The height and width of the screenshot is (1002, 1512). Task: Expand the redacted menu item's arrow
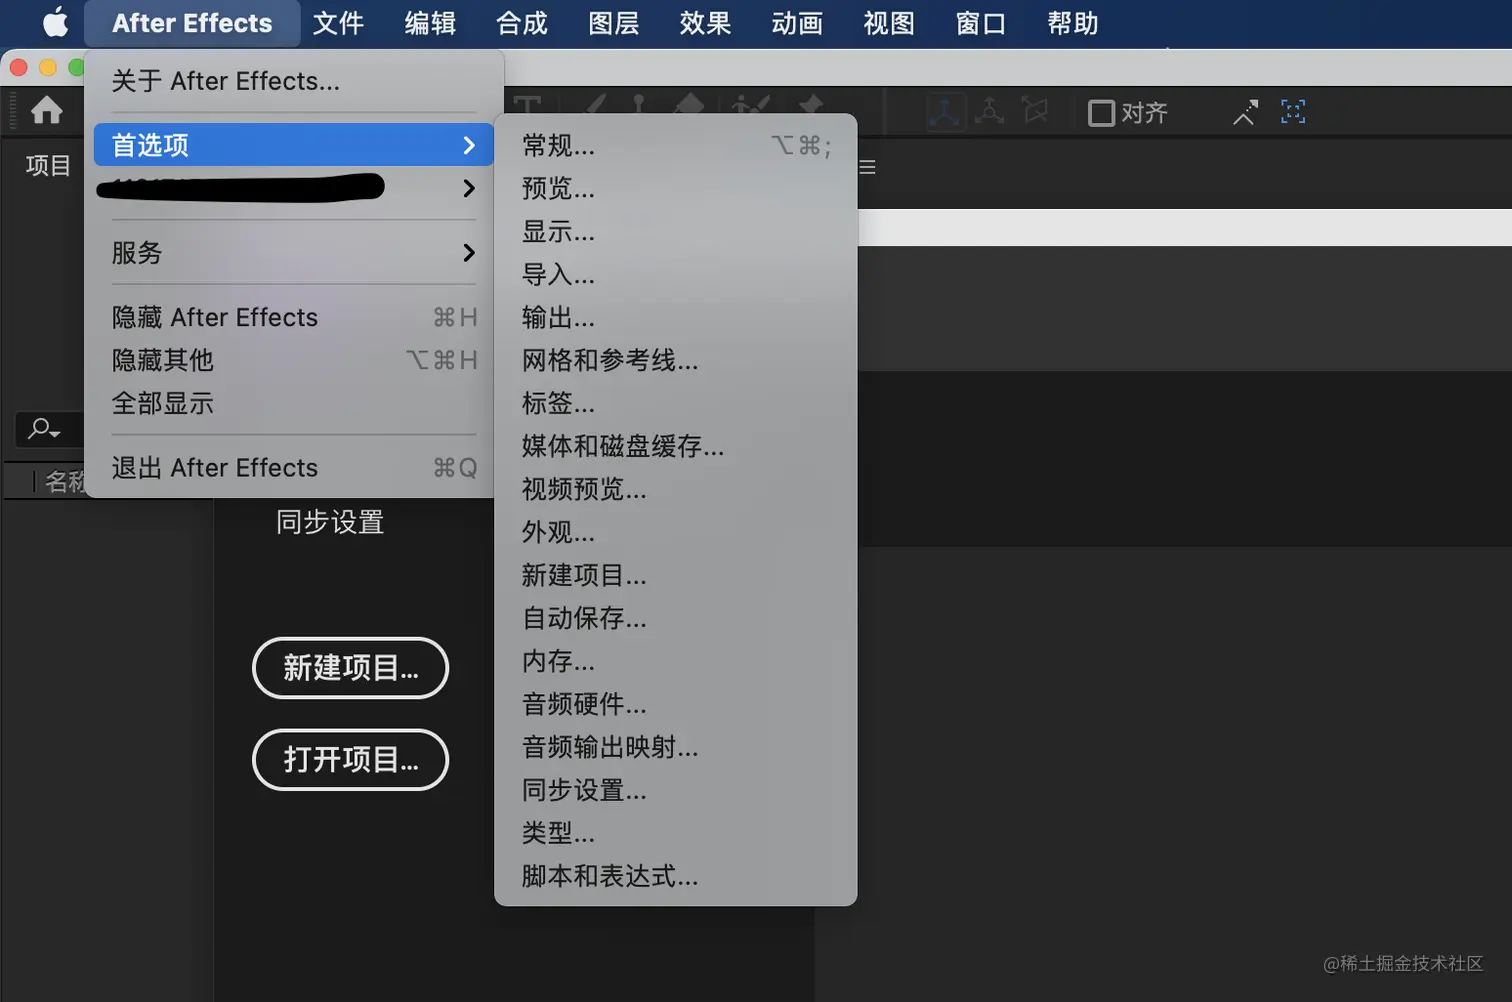[468, 188]
